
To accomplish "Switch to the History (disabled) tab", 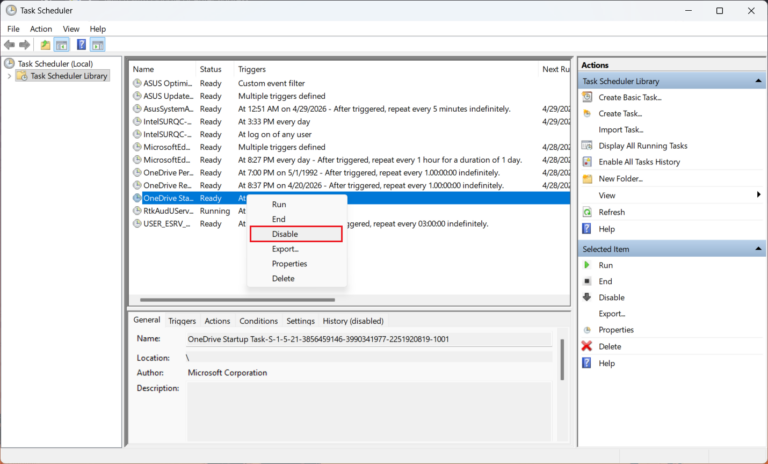I will [353, 321].
